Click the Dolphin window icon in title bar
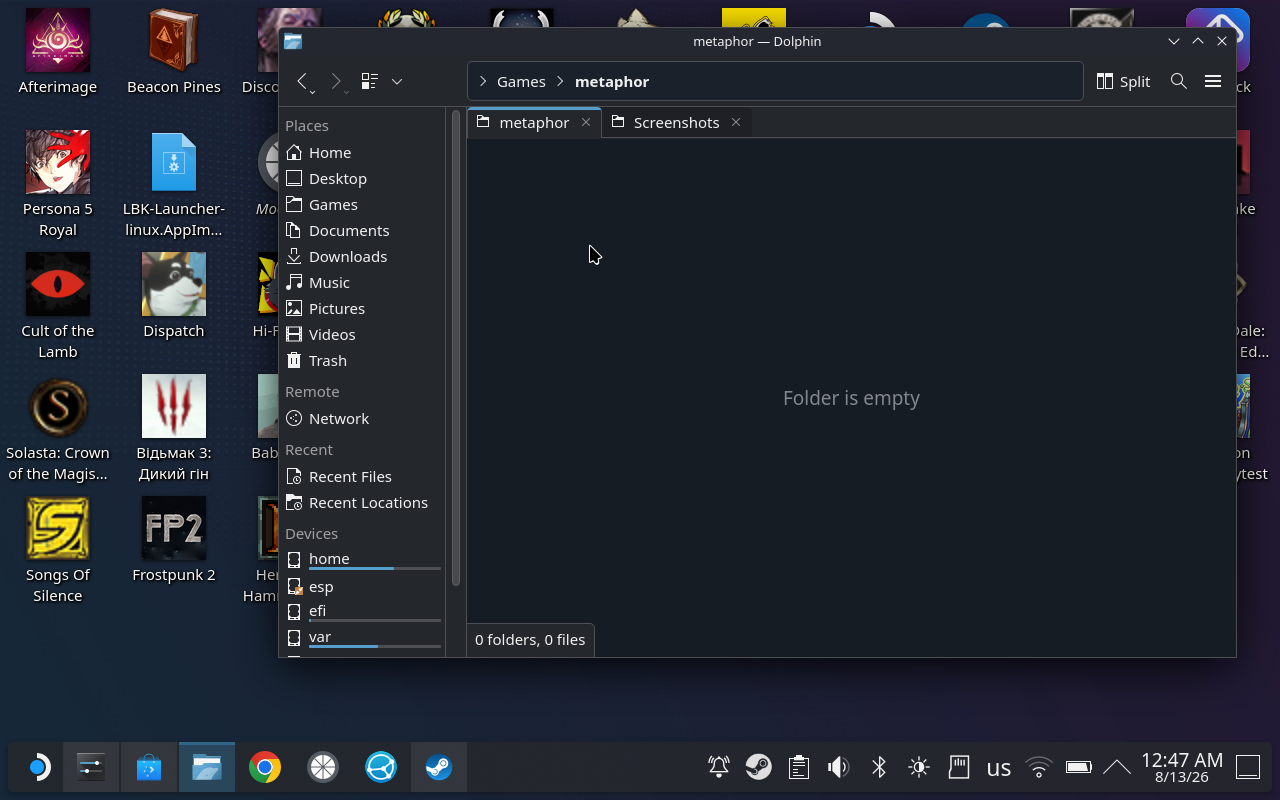This screenshot has width=1280, height=800. click(x=293, y=41)
